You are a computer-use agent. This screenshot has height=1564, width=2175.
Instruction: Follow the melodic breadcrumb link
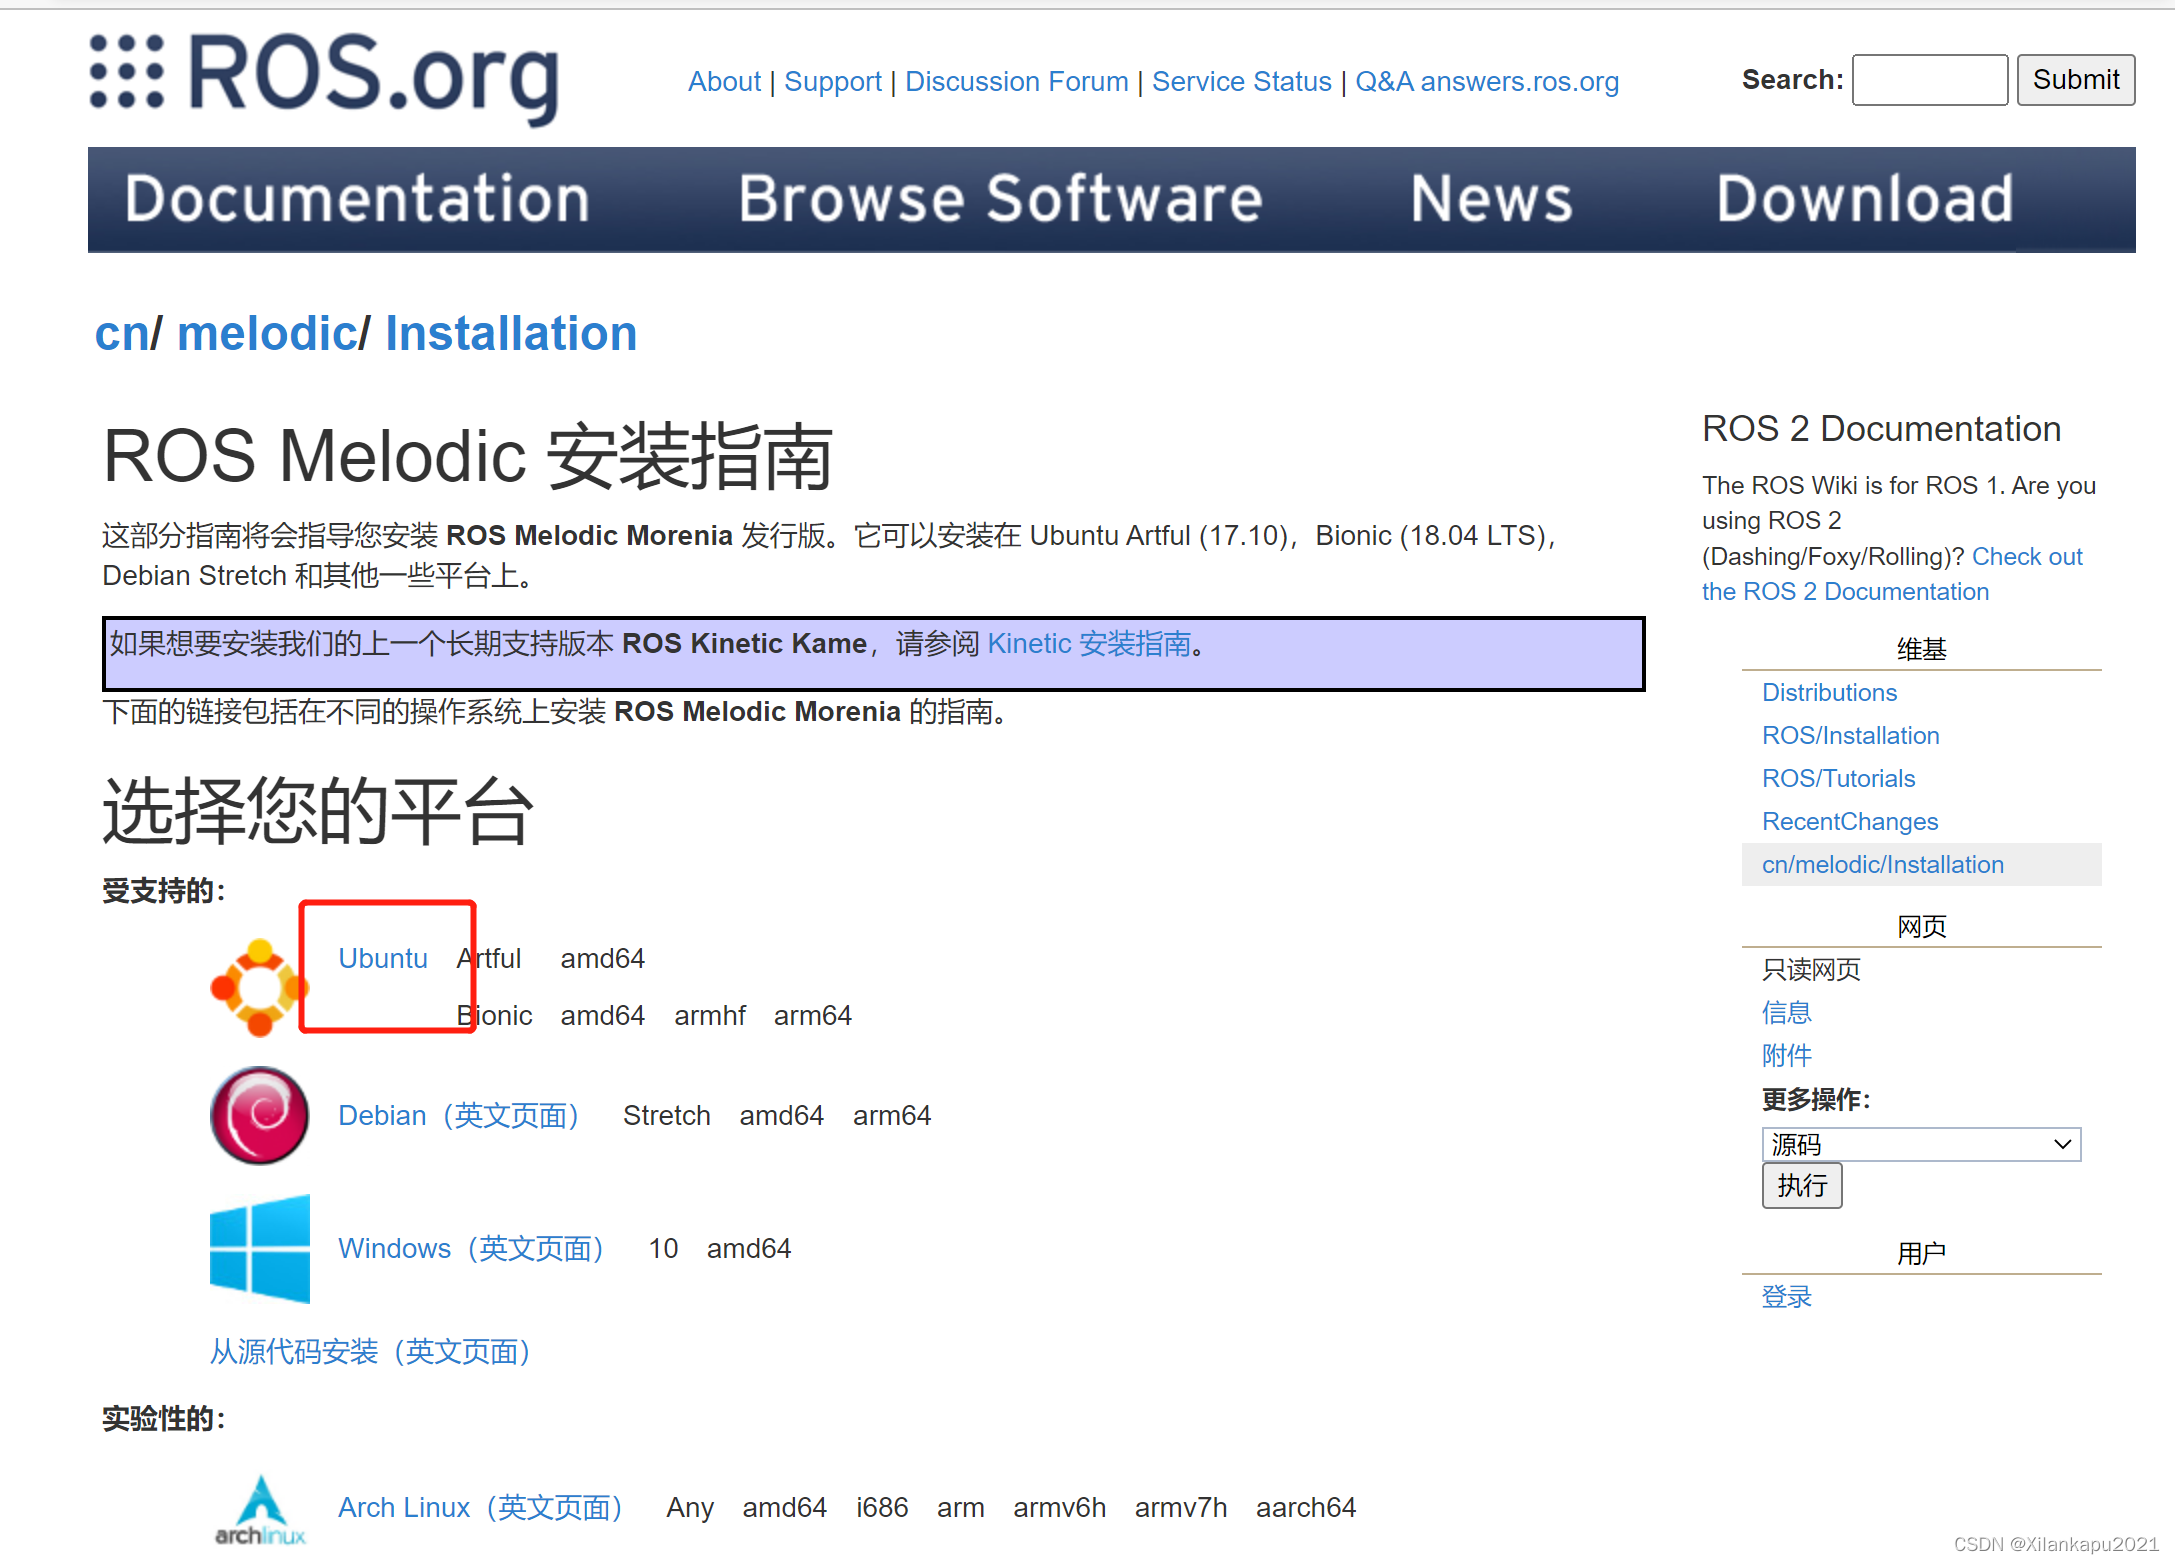click(266, 333)
